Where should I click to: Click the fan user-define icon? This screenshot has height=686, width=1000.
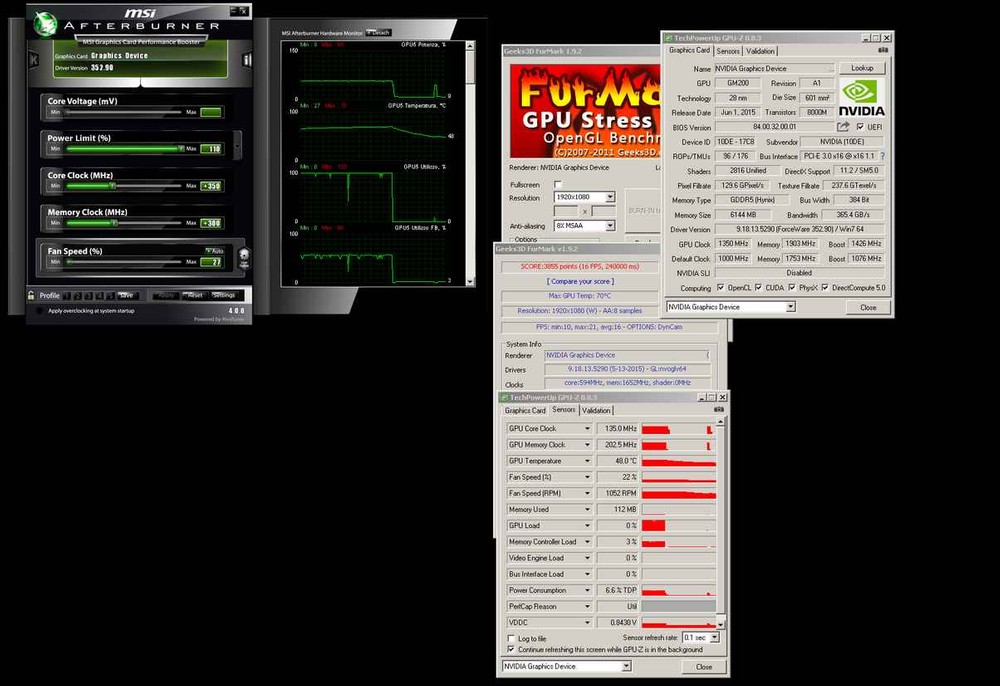[x=245, y=259]
